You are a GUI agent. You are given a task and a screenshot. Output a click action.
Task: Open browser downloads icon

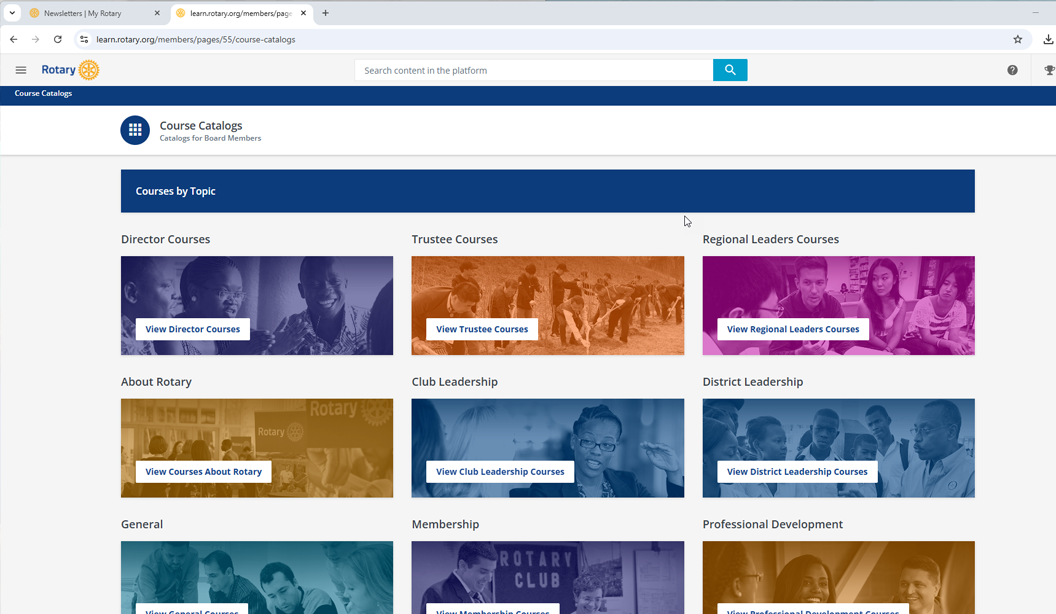(x=1048, y=40)
